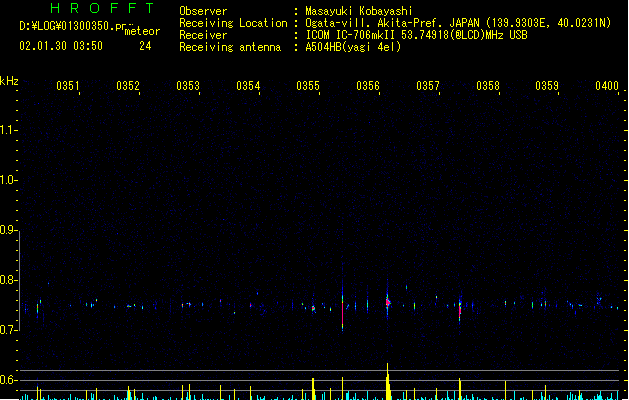This screenshot has width=629, height=400.
Task: Click the 0359 time marker
Action: point(547,86)
